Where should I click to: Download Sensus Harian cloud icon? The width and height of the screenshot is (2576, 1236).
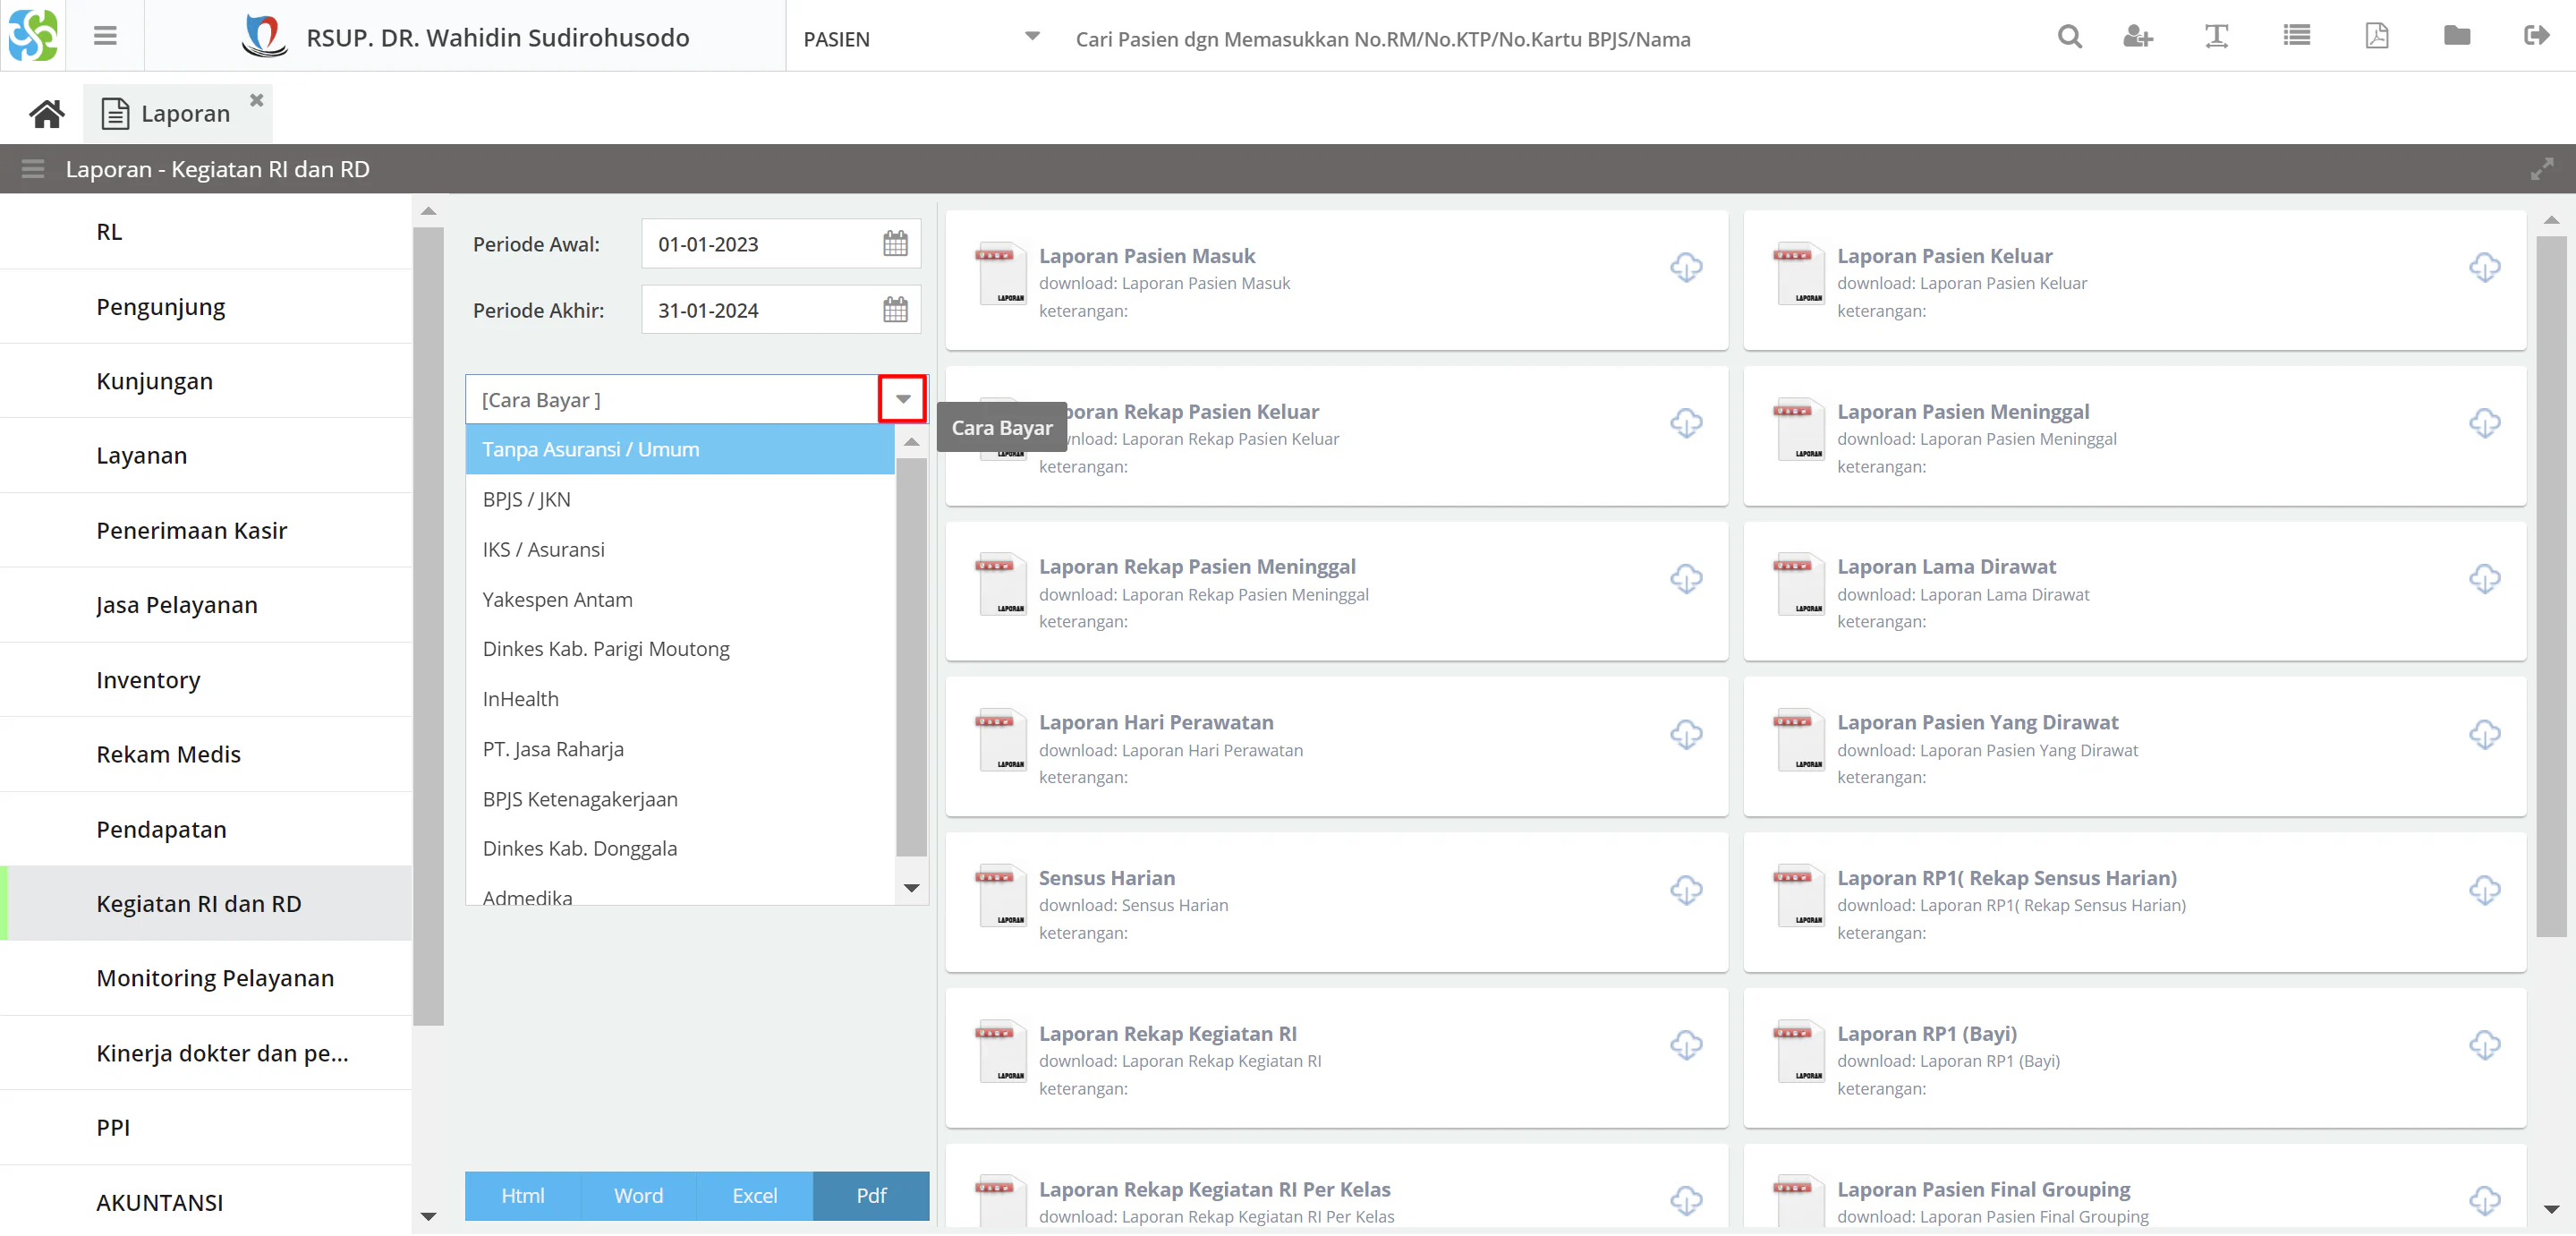(1686, 890)
